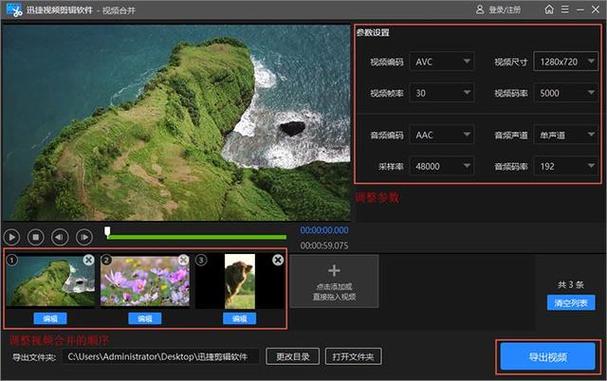The width and height of the screenshot is (607, 381).
Task: Click the main video preview area
Action: click(176, 123)
